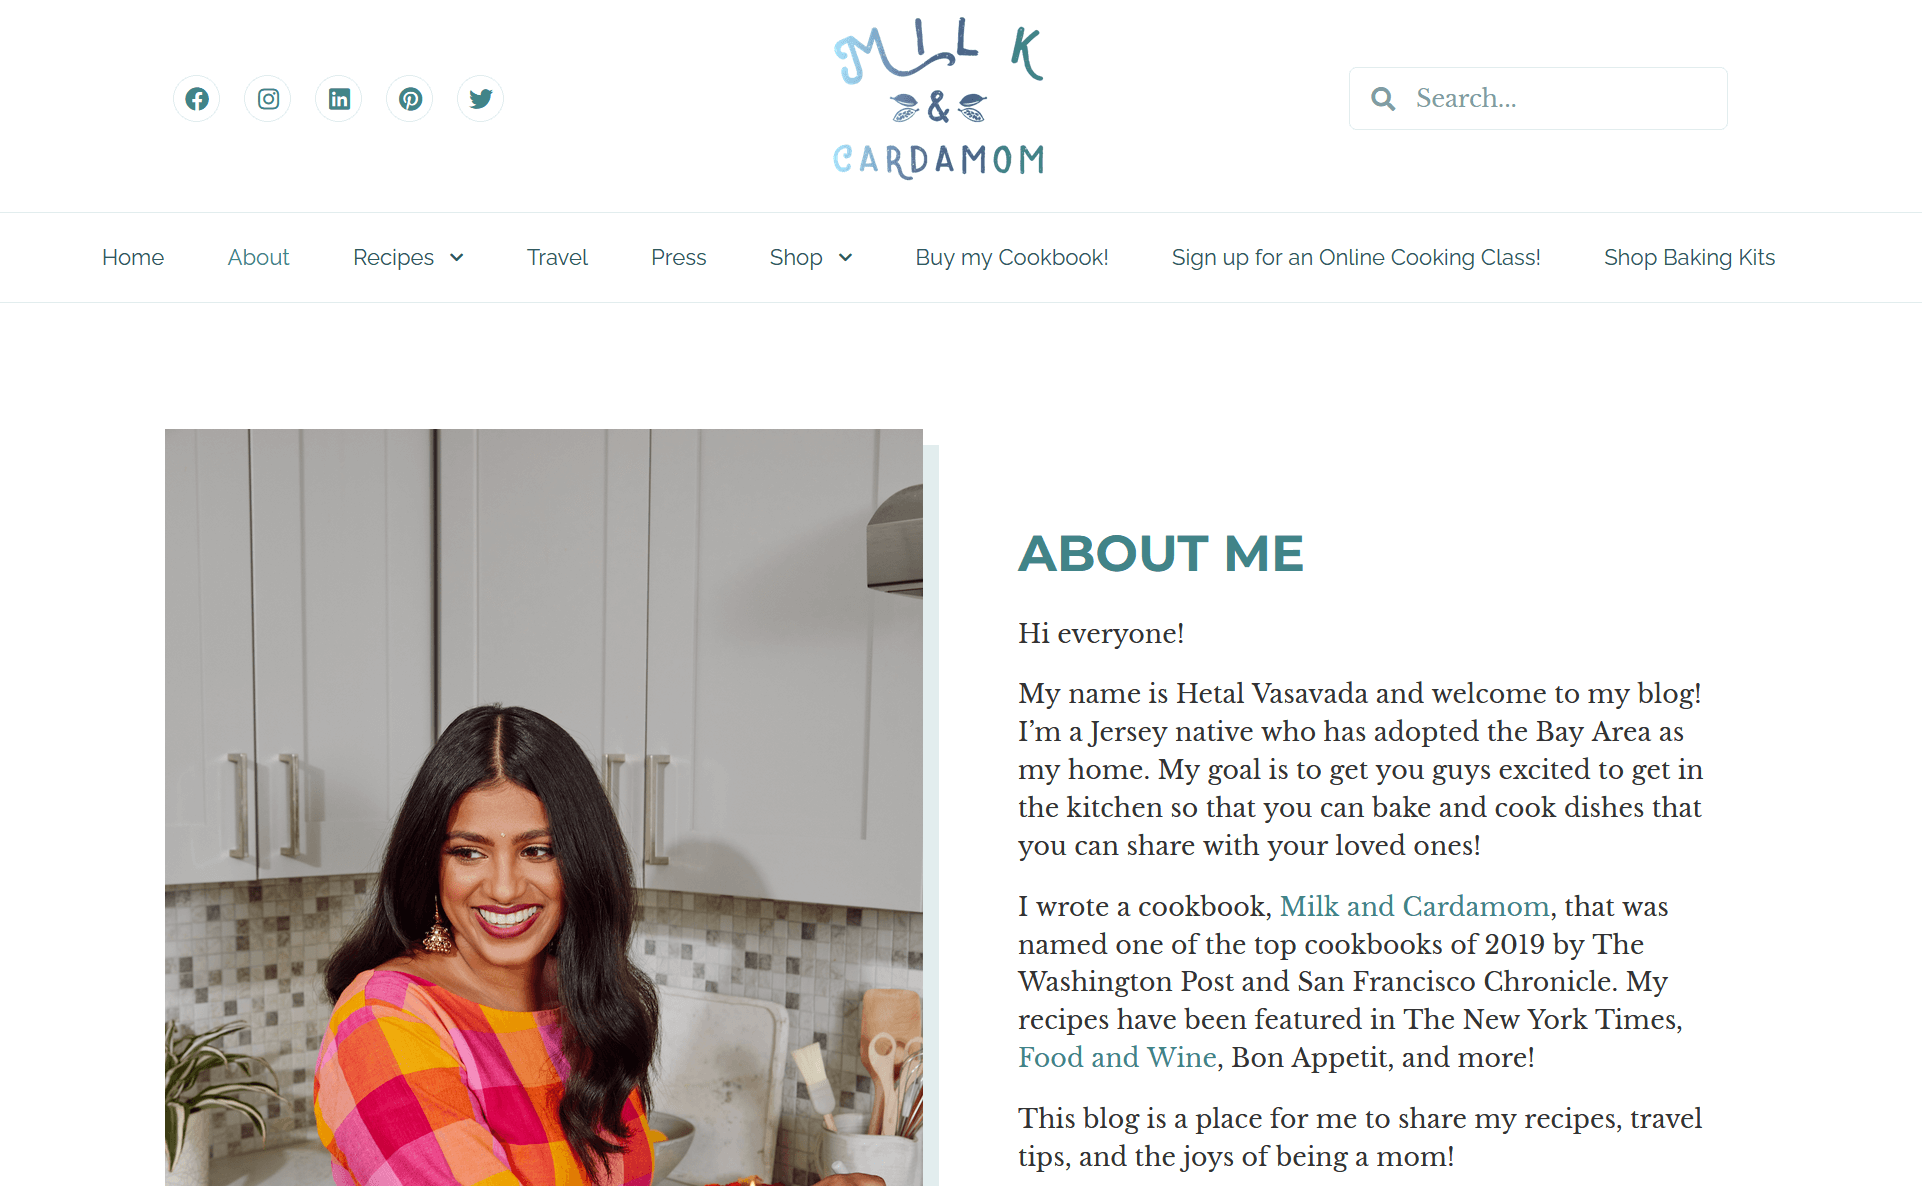
Task: Open Shop Baking Kits link
Action: click(1689, 258)
